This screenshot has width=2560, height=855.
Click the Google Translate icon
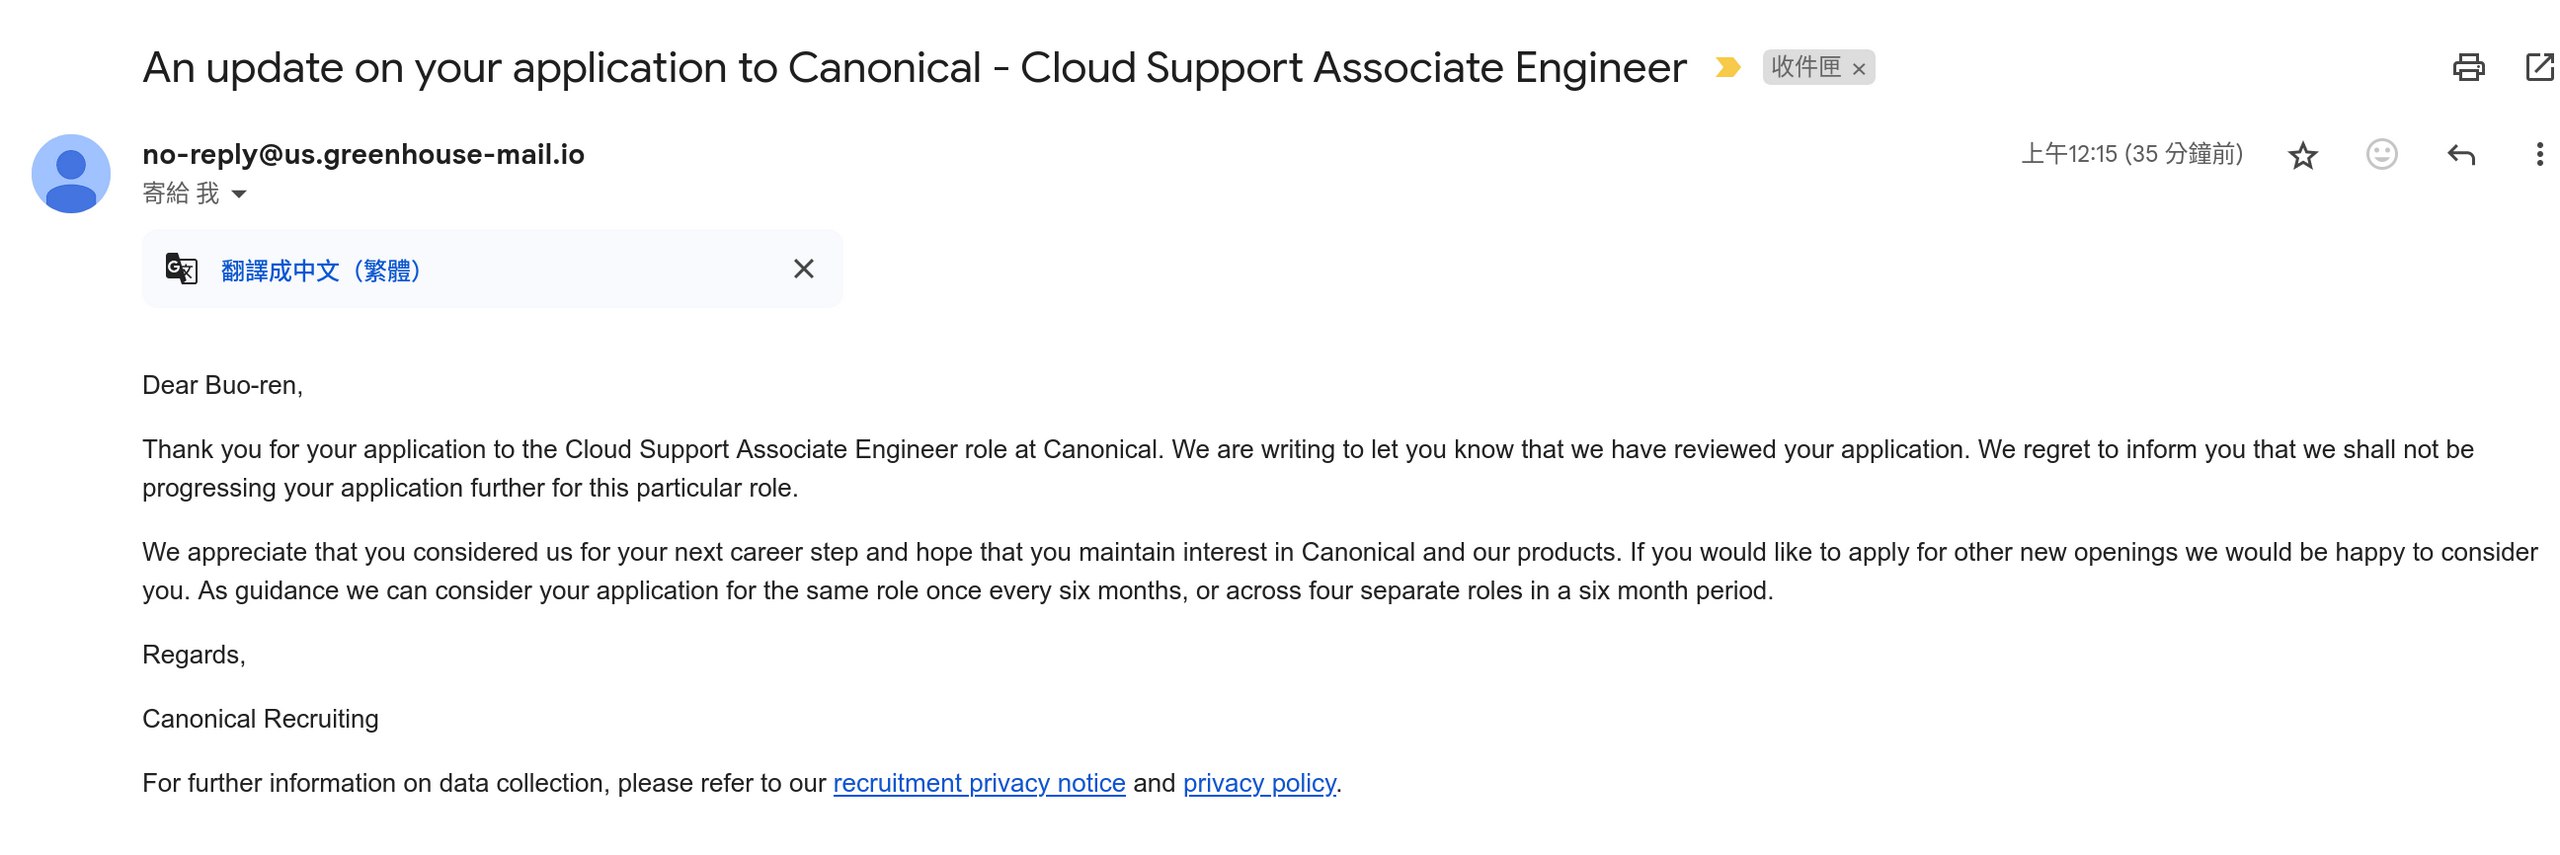click(x=181, y=269)
